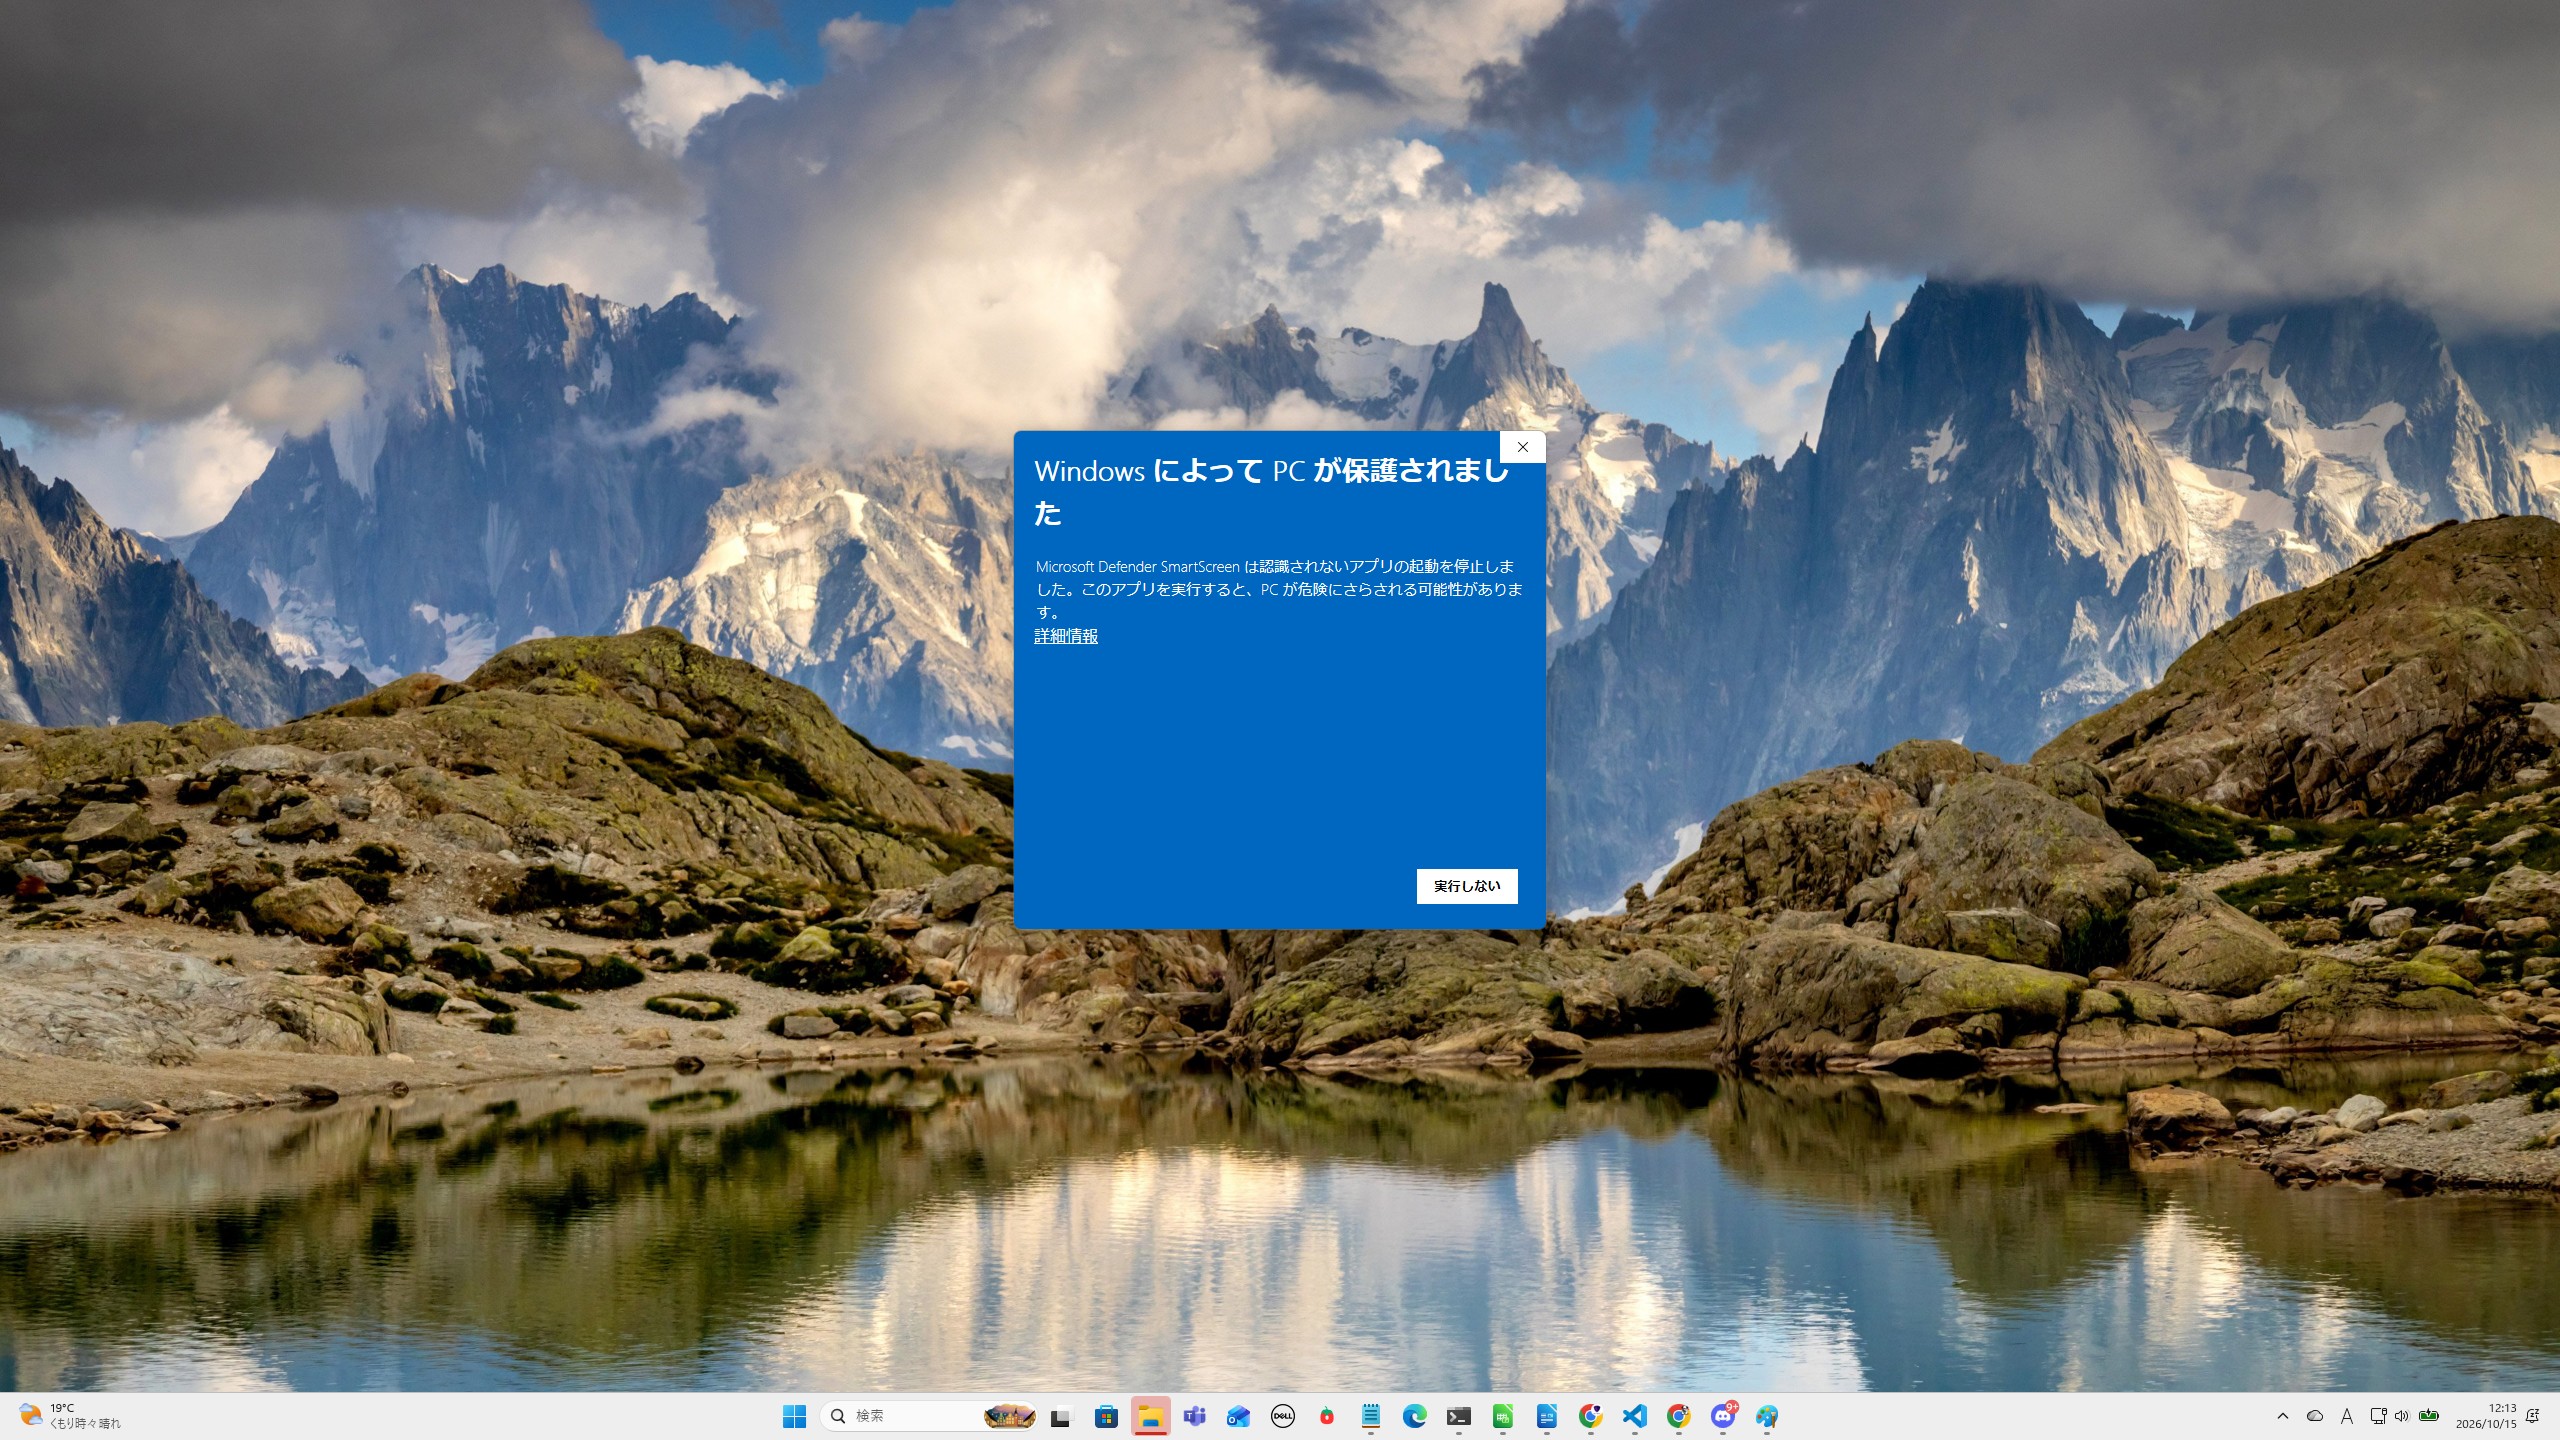Image resolution: width=2560 pixels, height=1440 pixels.
Task: Switch to the first Chrome taskbar icon
Action: tap(1591, 1416)
